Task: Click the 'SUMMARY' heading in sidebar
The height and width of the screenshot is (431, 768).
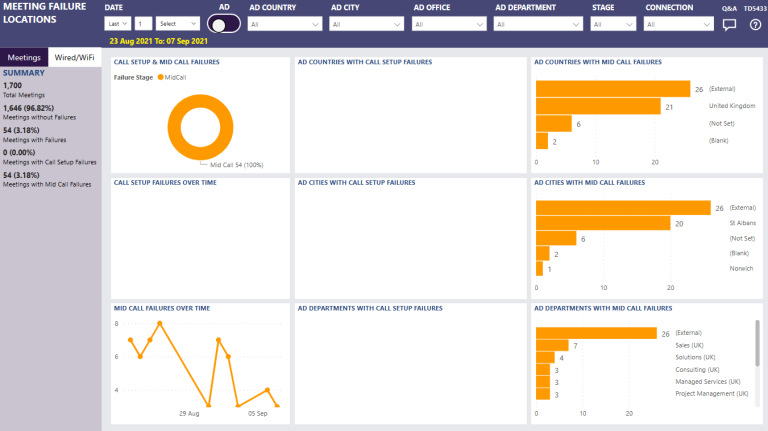Action: (24, 73)
